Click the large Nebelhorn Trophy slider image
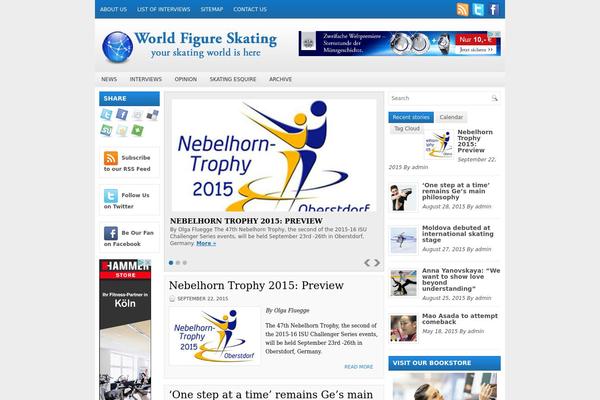The image size is (600, 400). tap(274, 155)
